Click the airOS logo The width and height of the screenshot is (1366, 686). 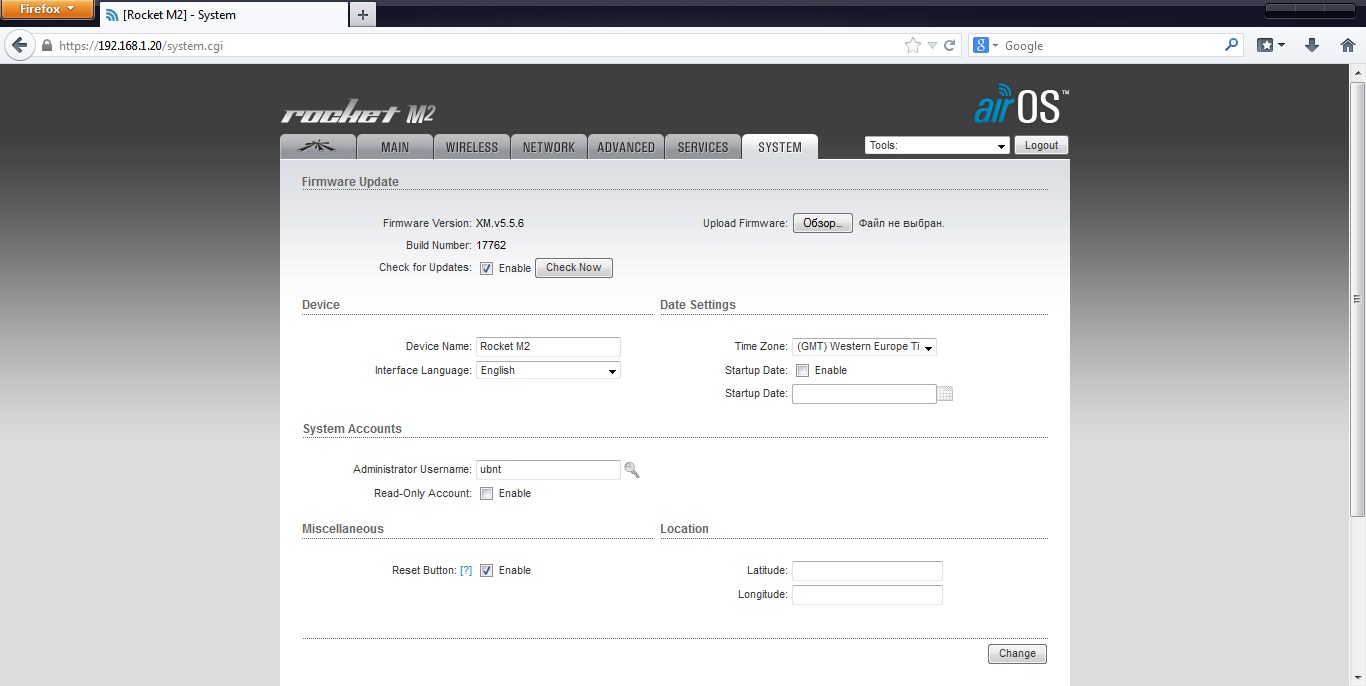click(1021, 106)
